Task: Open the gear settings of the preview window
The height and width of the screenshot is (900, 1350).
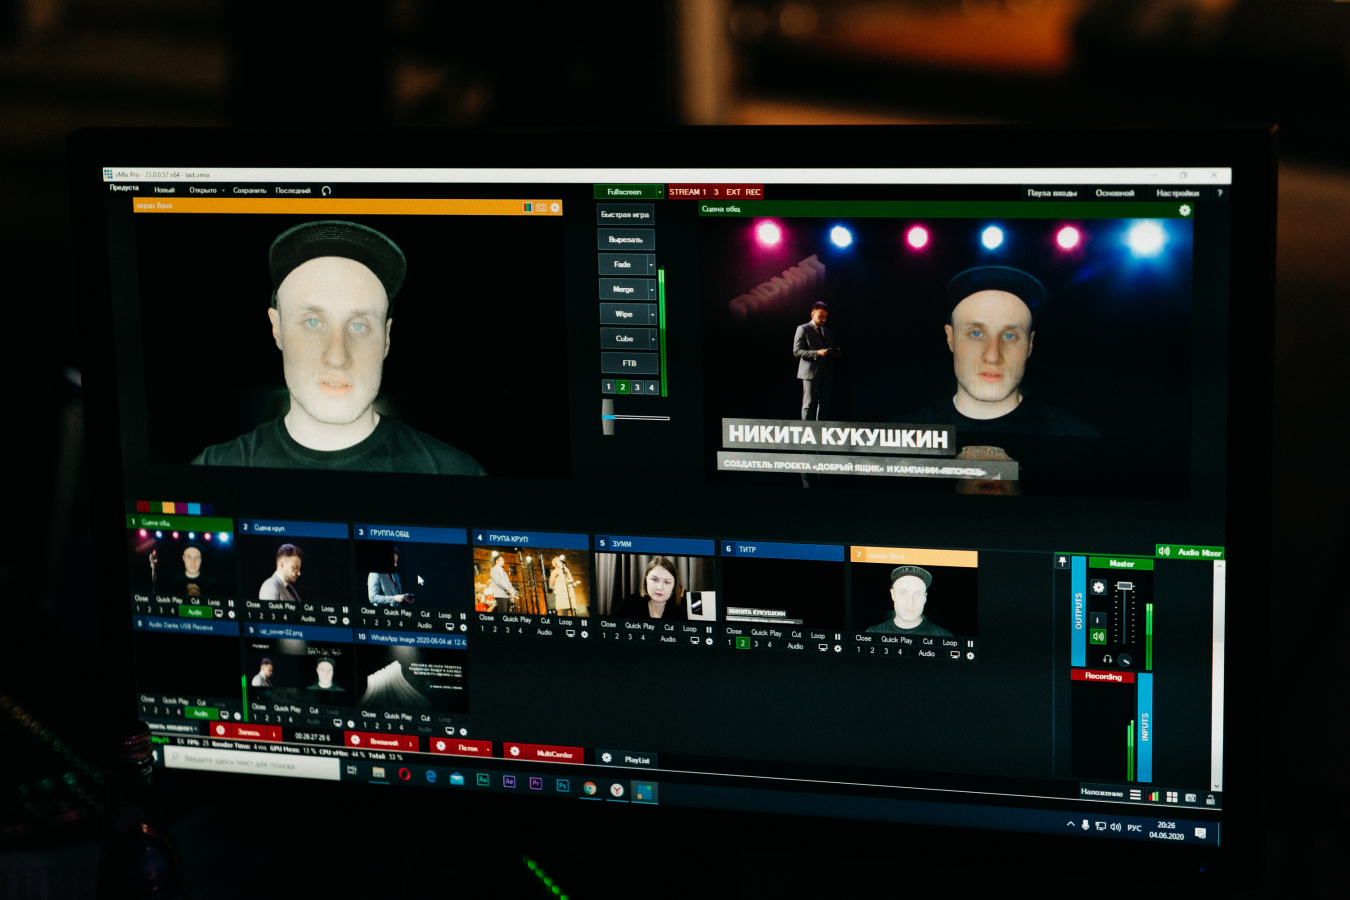Action: pos(555,207)
